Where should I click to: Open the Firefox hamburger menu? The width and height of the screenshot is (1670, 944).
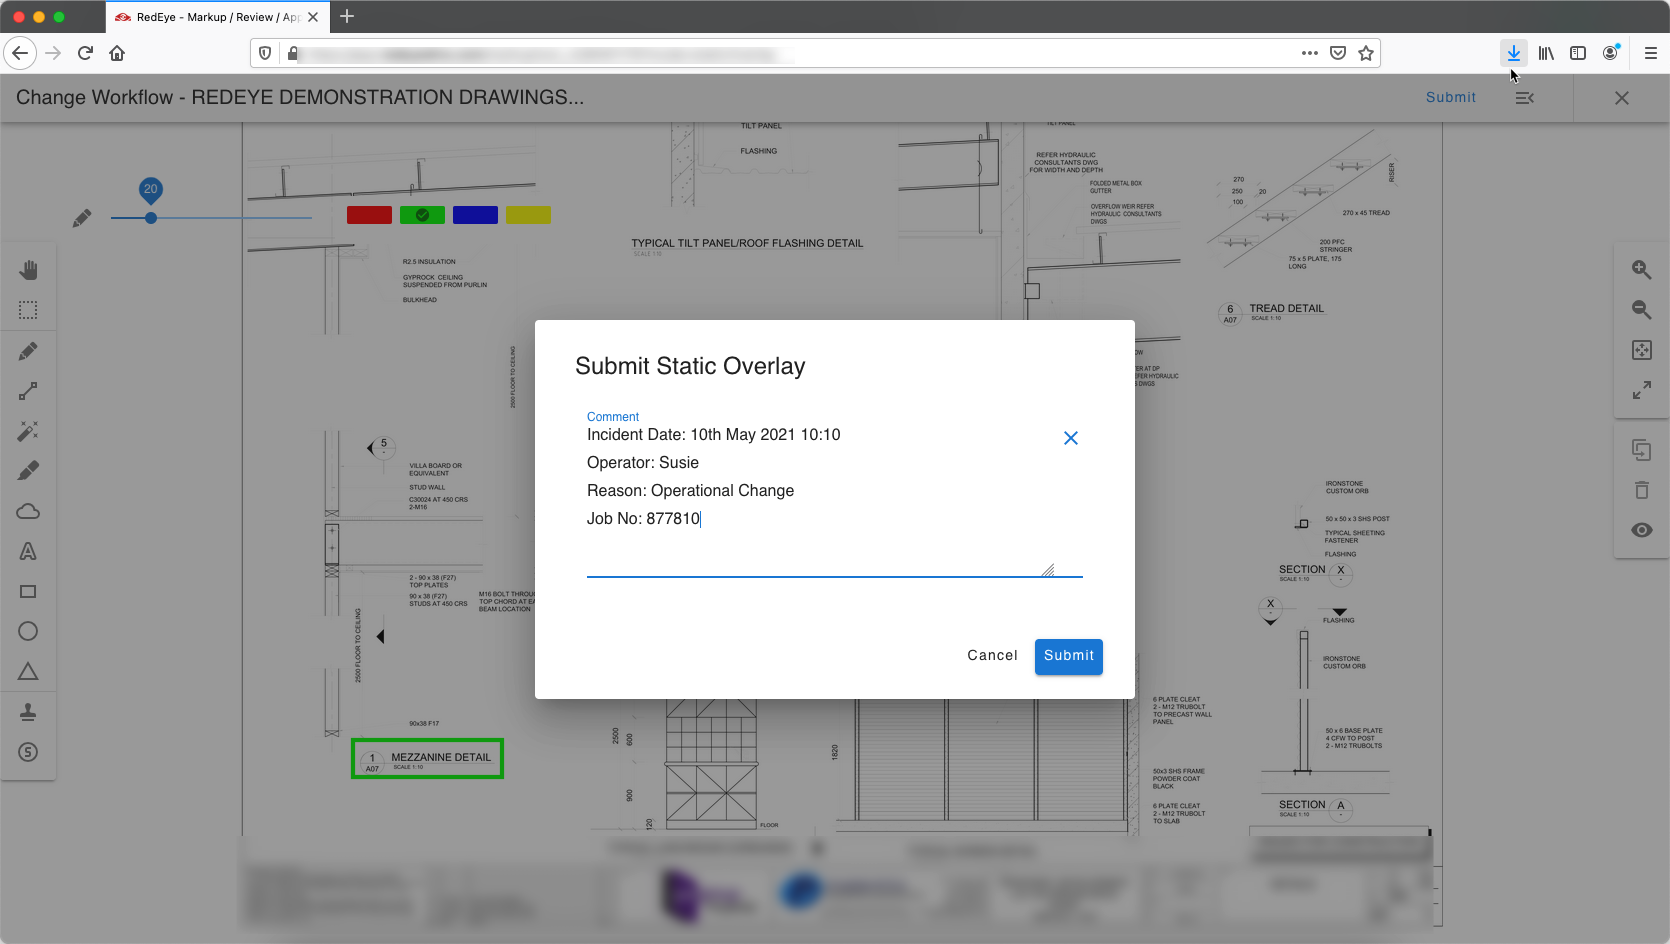[1651, 53]
